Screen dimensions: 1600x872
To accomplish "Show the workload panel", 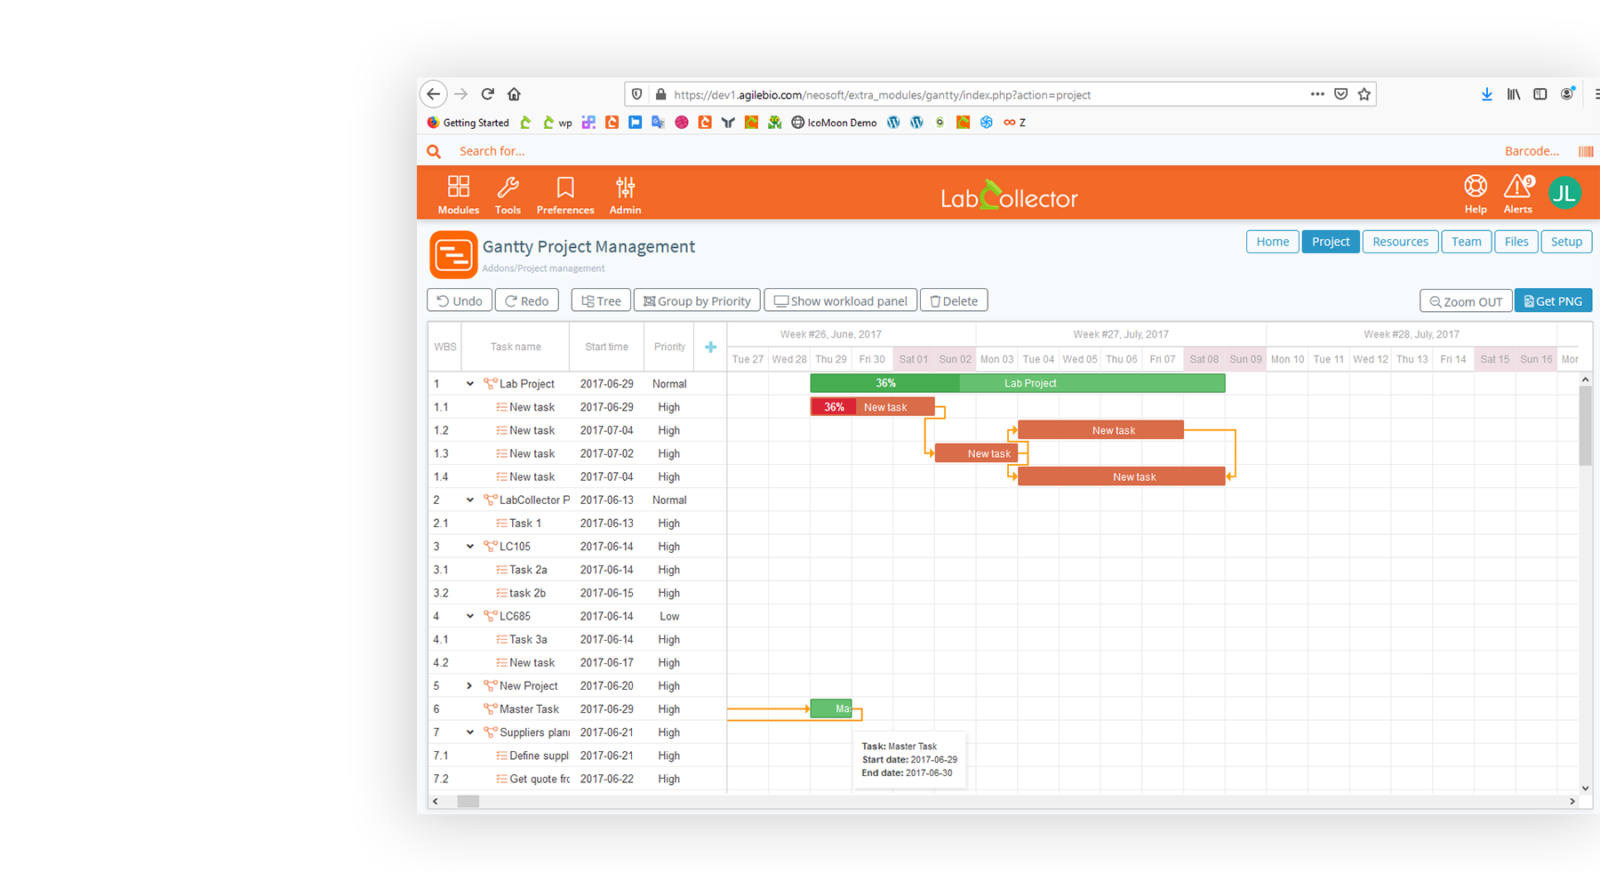I will (x=841, y=301).
